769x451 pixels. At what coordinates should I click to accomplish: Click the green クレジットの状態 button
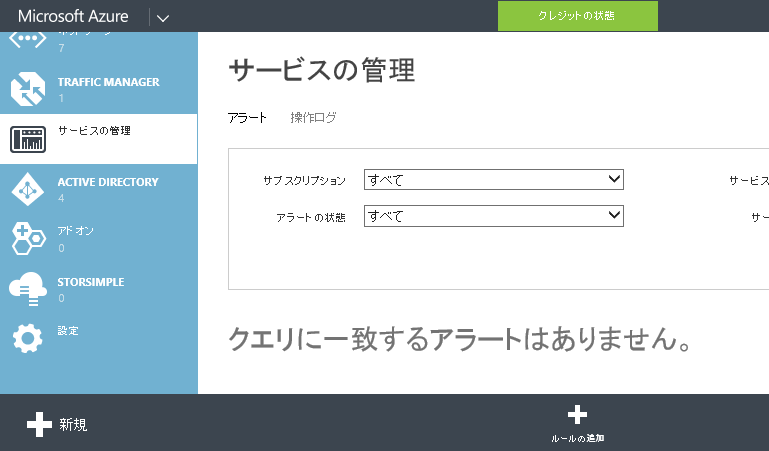[x=578, y=16]
